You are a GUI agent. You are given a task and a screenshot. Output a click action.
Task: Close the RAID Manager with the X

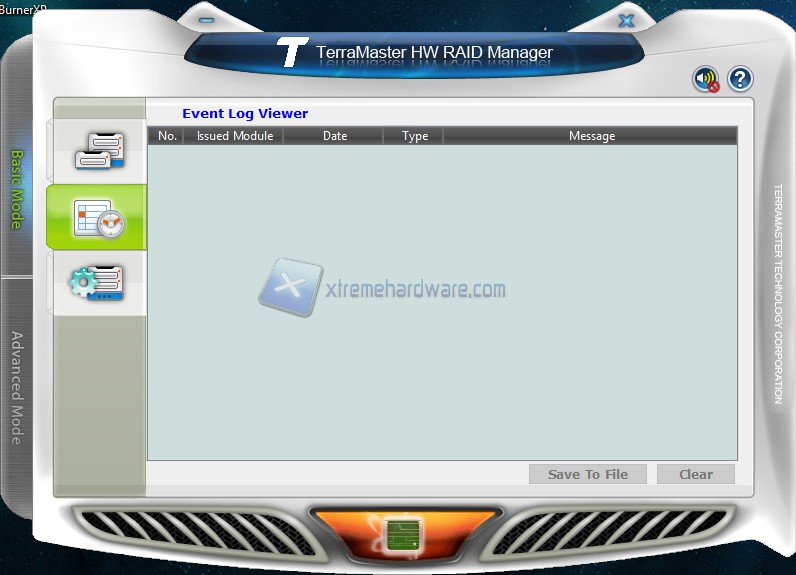point(626,19)
